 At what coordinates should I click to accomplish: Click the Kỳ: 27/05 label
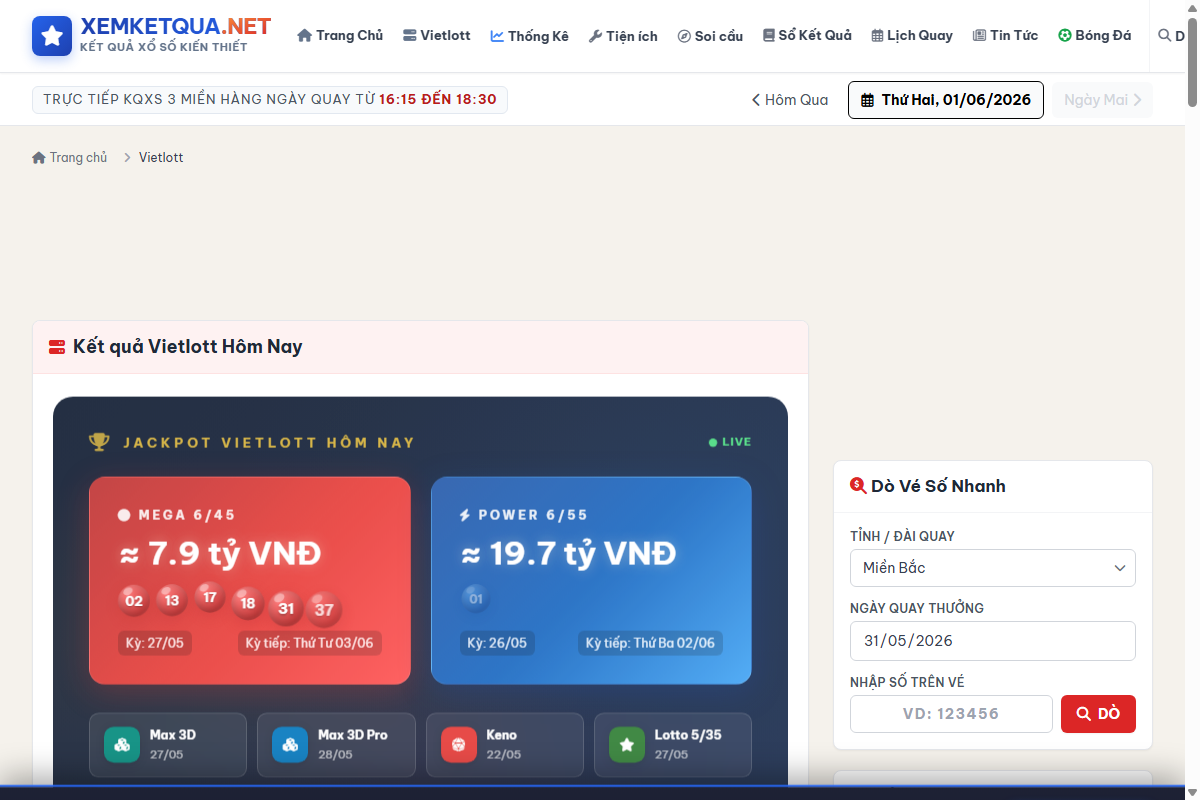click(x=154, y=643)
